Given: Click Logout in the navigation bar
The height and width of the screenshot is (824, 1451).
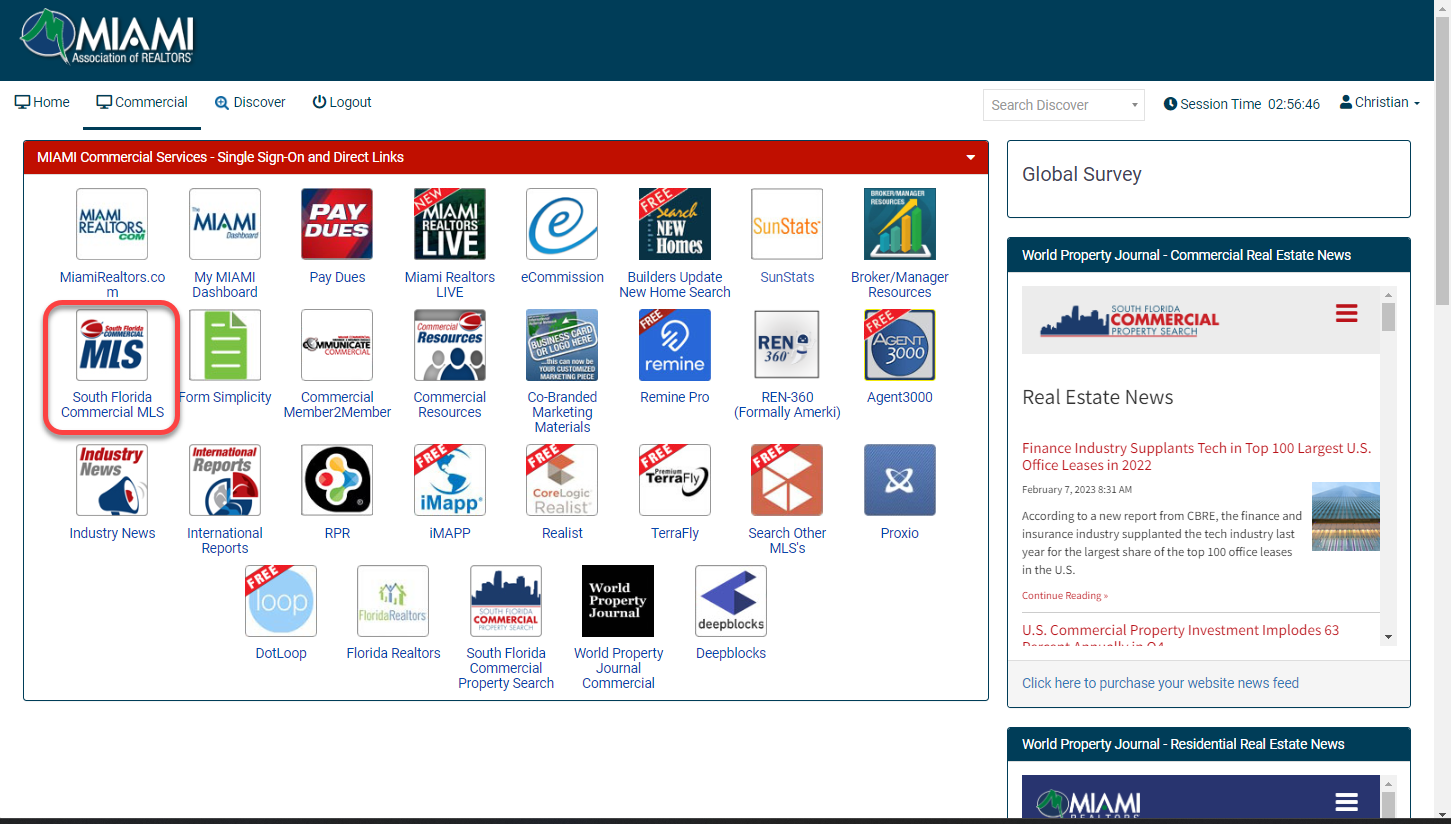Looking at the screenshot, I should [342, 102].
